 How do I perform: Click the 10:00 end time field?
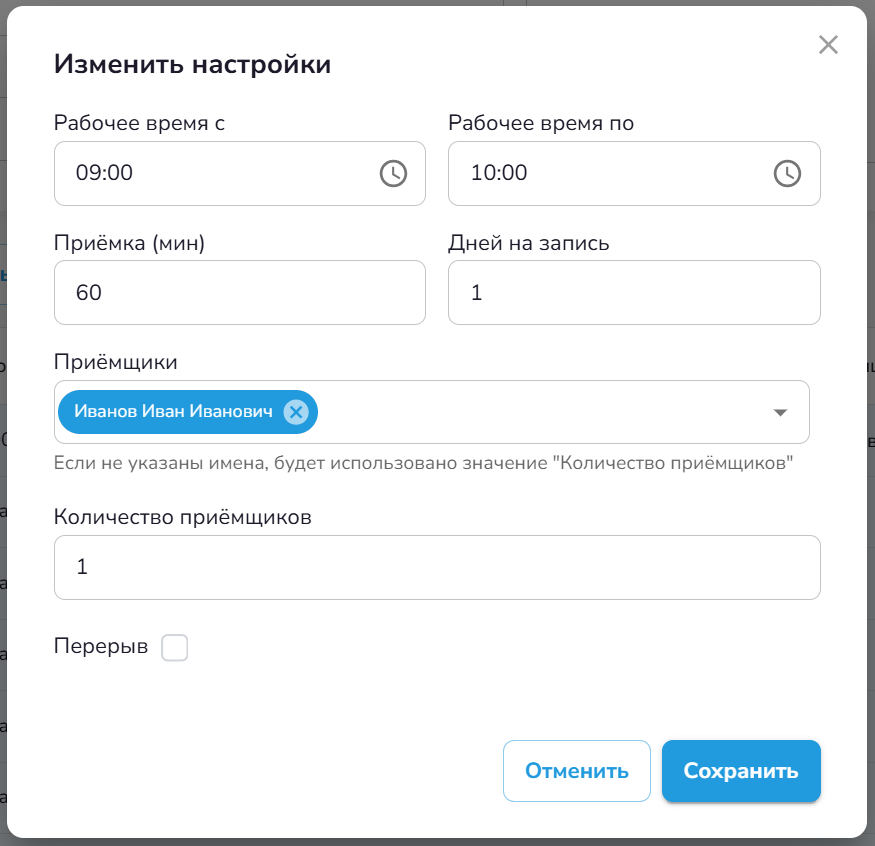610,173
